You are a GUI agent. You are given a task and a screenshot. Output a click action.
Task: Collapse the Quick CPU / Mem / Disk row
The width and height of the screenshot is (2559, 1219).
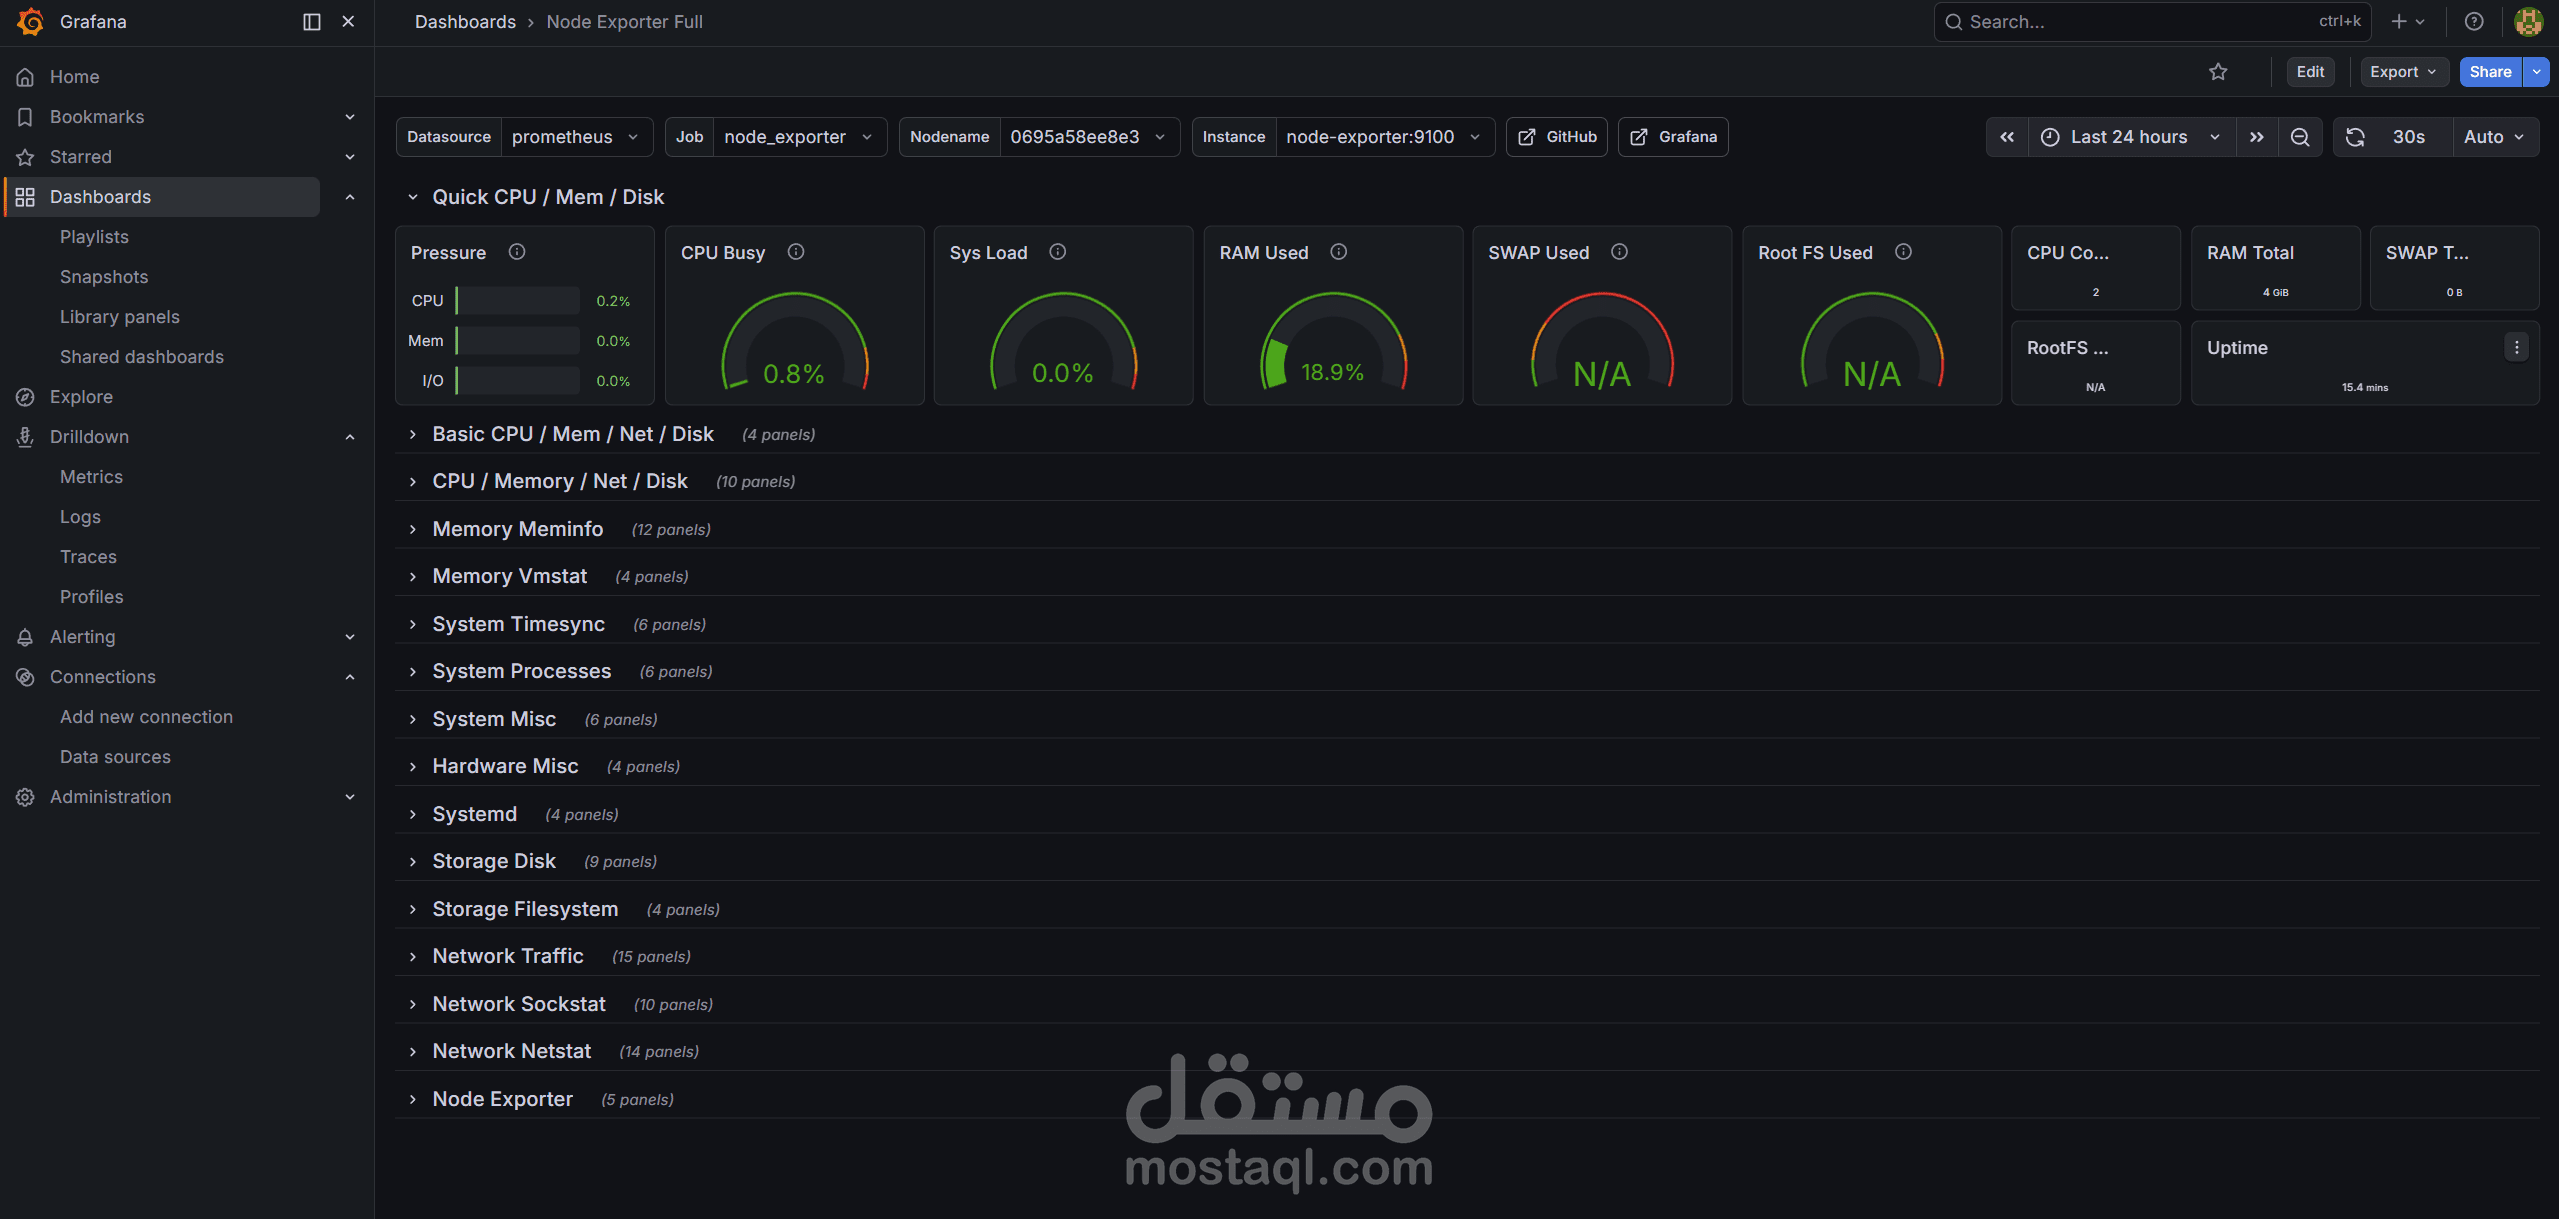(x=412, y=197)
